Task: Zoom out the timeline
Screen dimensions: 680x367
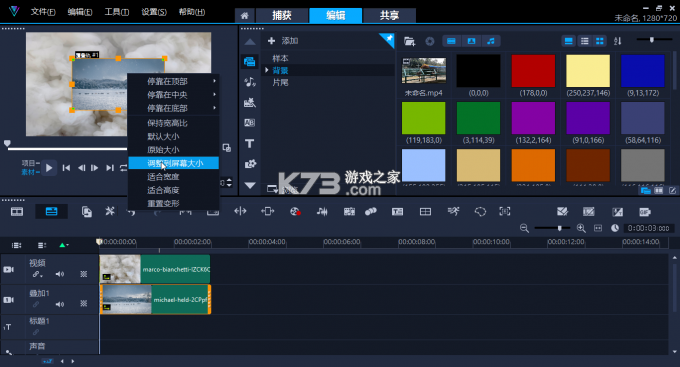Action: click(x=524, y=228)
